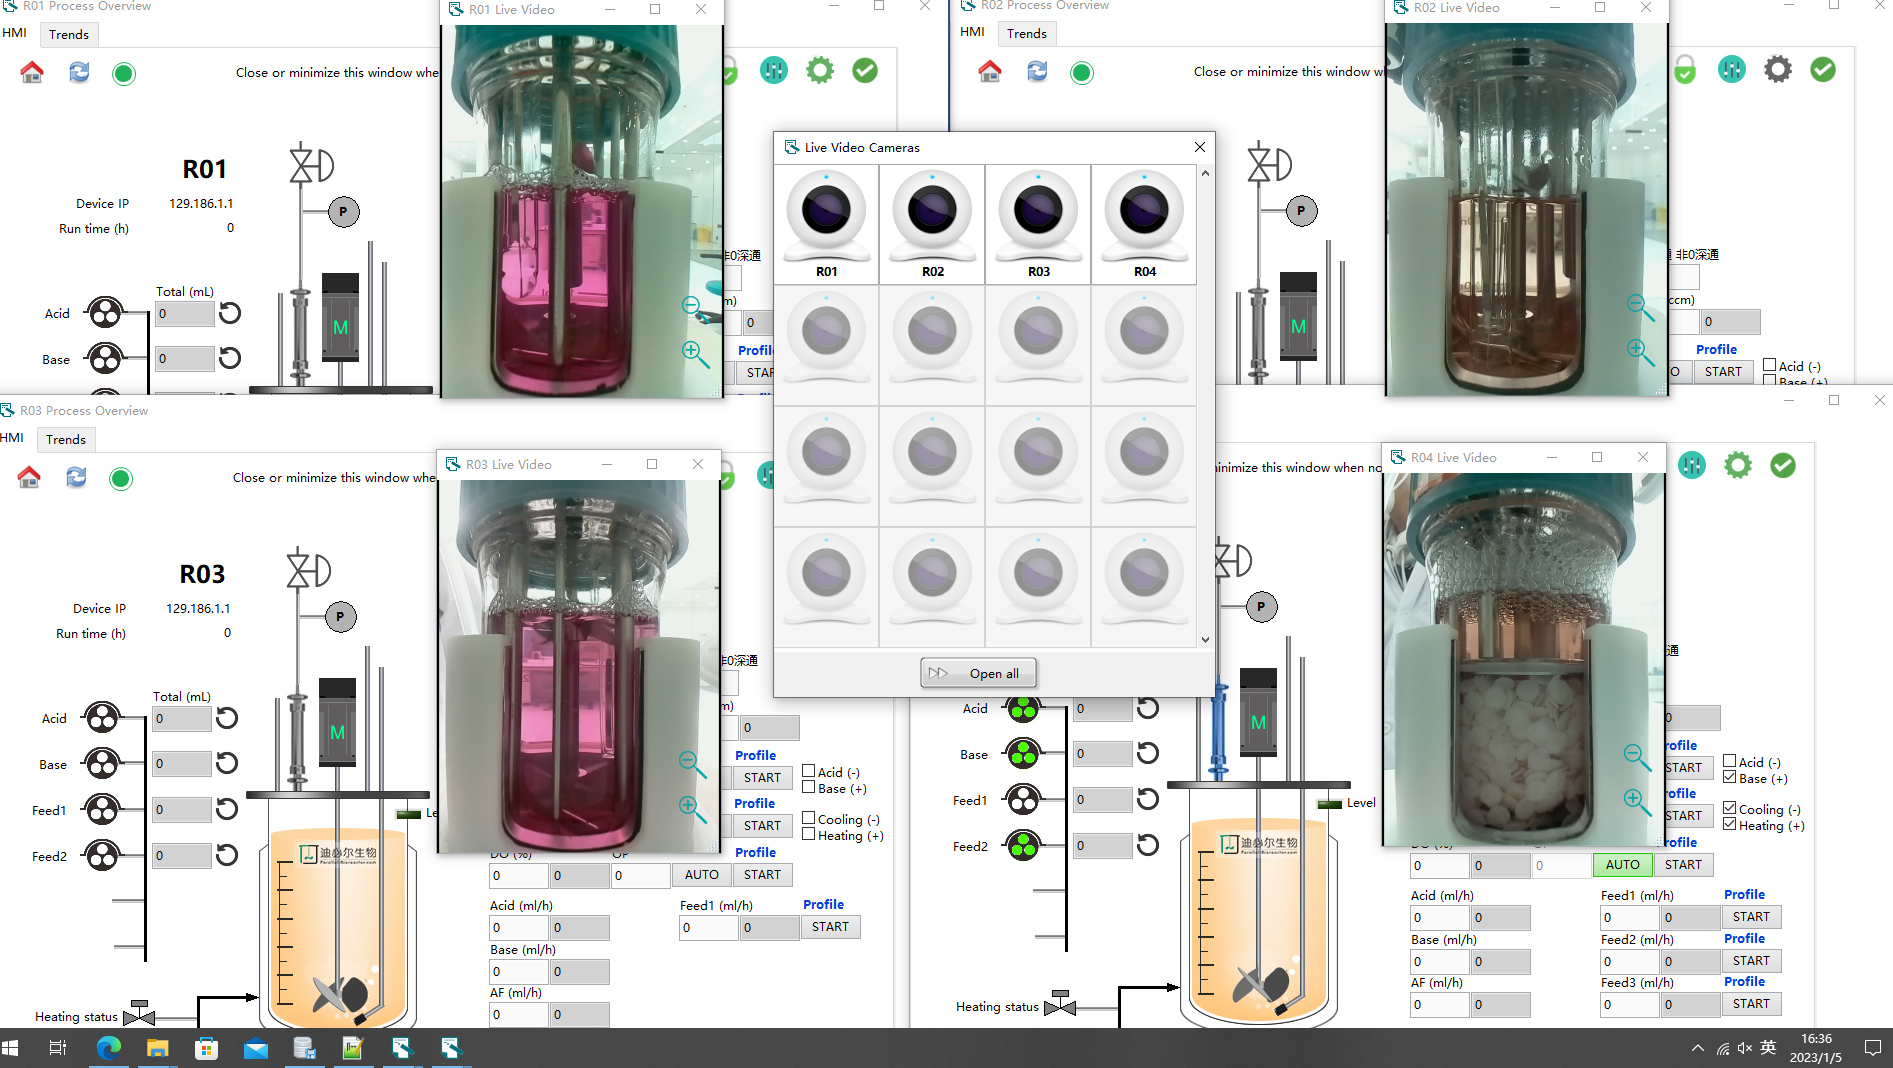Open the R02 camera in Live Video Cameras
1893x1068 pixels.
click(x=932, y=225)
